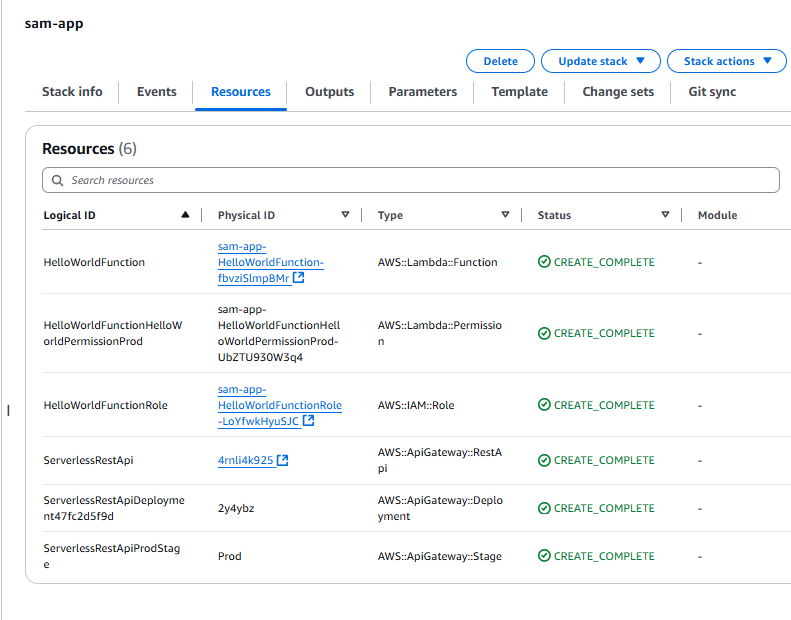Screen dimensions: 791x620
Task: Click the check icon in AWS::Lambda::Permission row
Action: (544, 333)
